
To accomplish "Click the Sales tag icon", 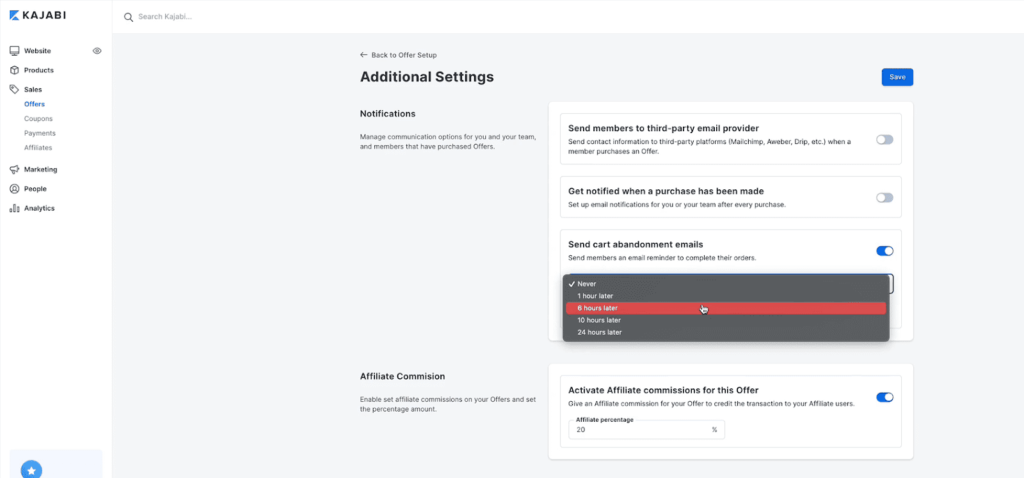I will pos(14,89).
